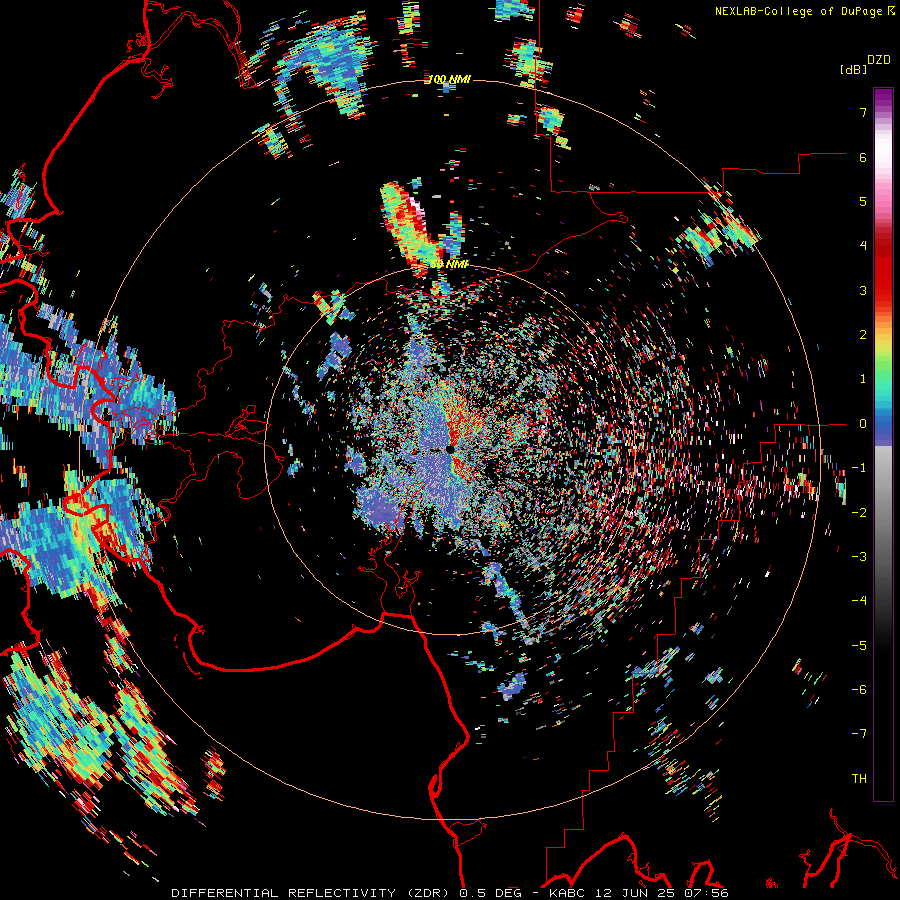Click the -4 tick label on color scale
The image size is (900, 900).
point(859,601)
